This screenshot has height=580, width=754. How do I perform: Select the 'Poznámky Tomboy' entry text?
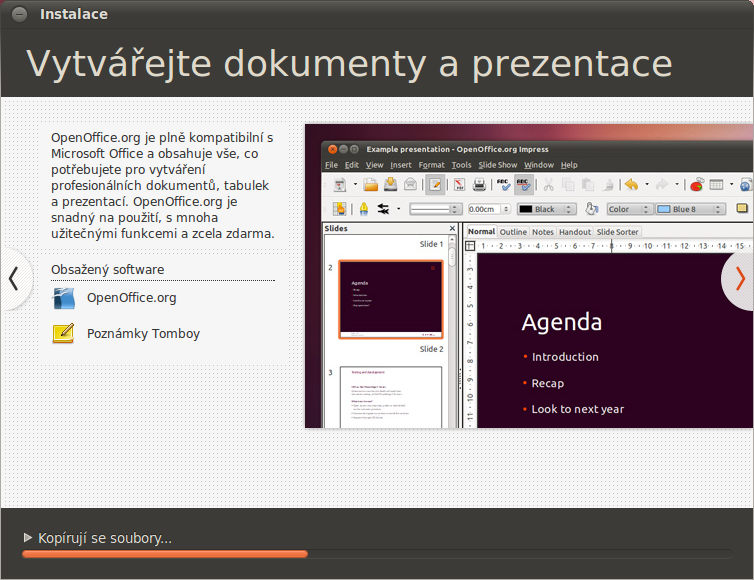[143, 333]
